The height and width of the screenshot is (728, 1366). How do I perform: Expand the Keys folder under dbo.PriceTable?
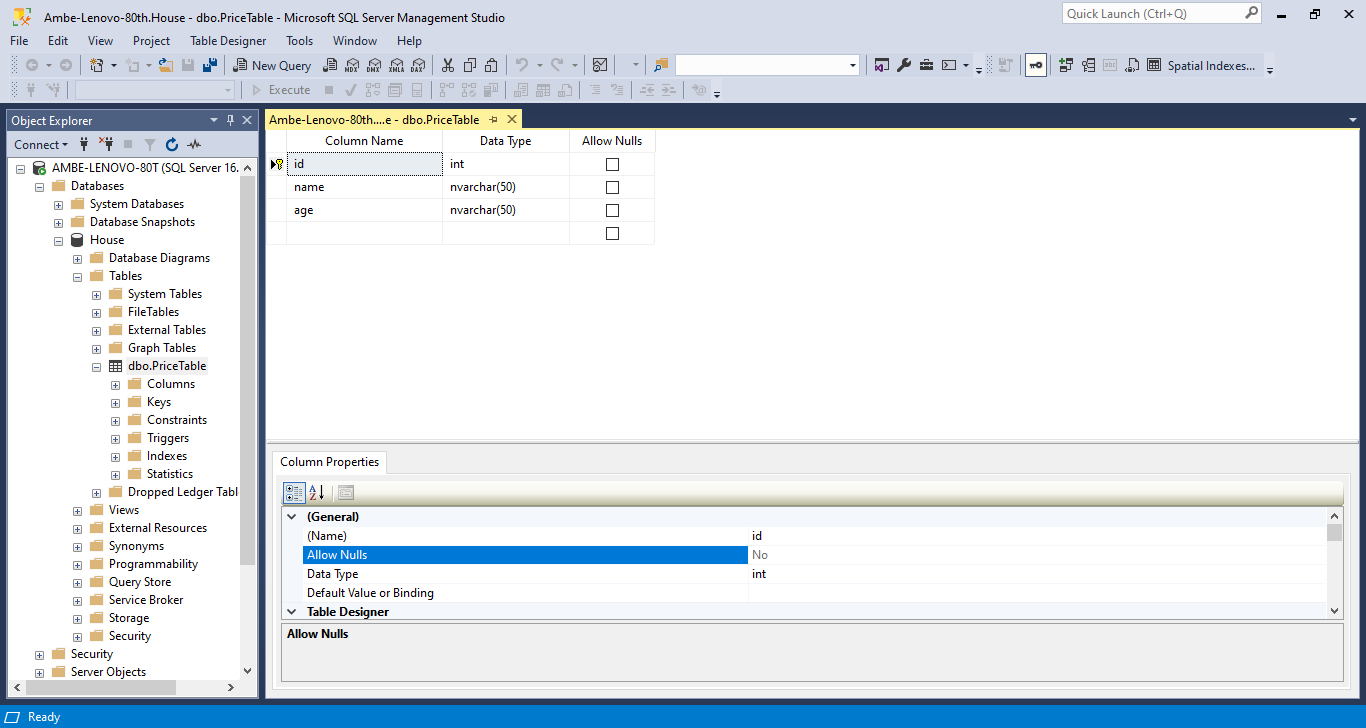[x=115, y=402]
